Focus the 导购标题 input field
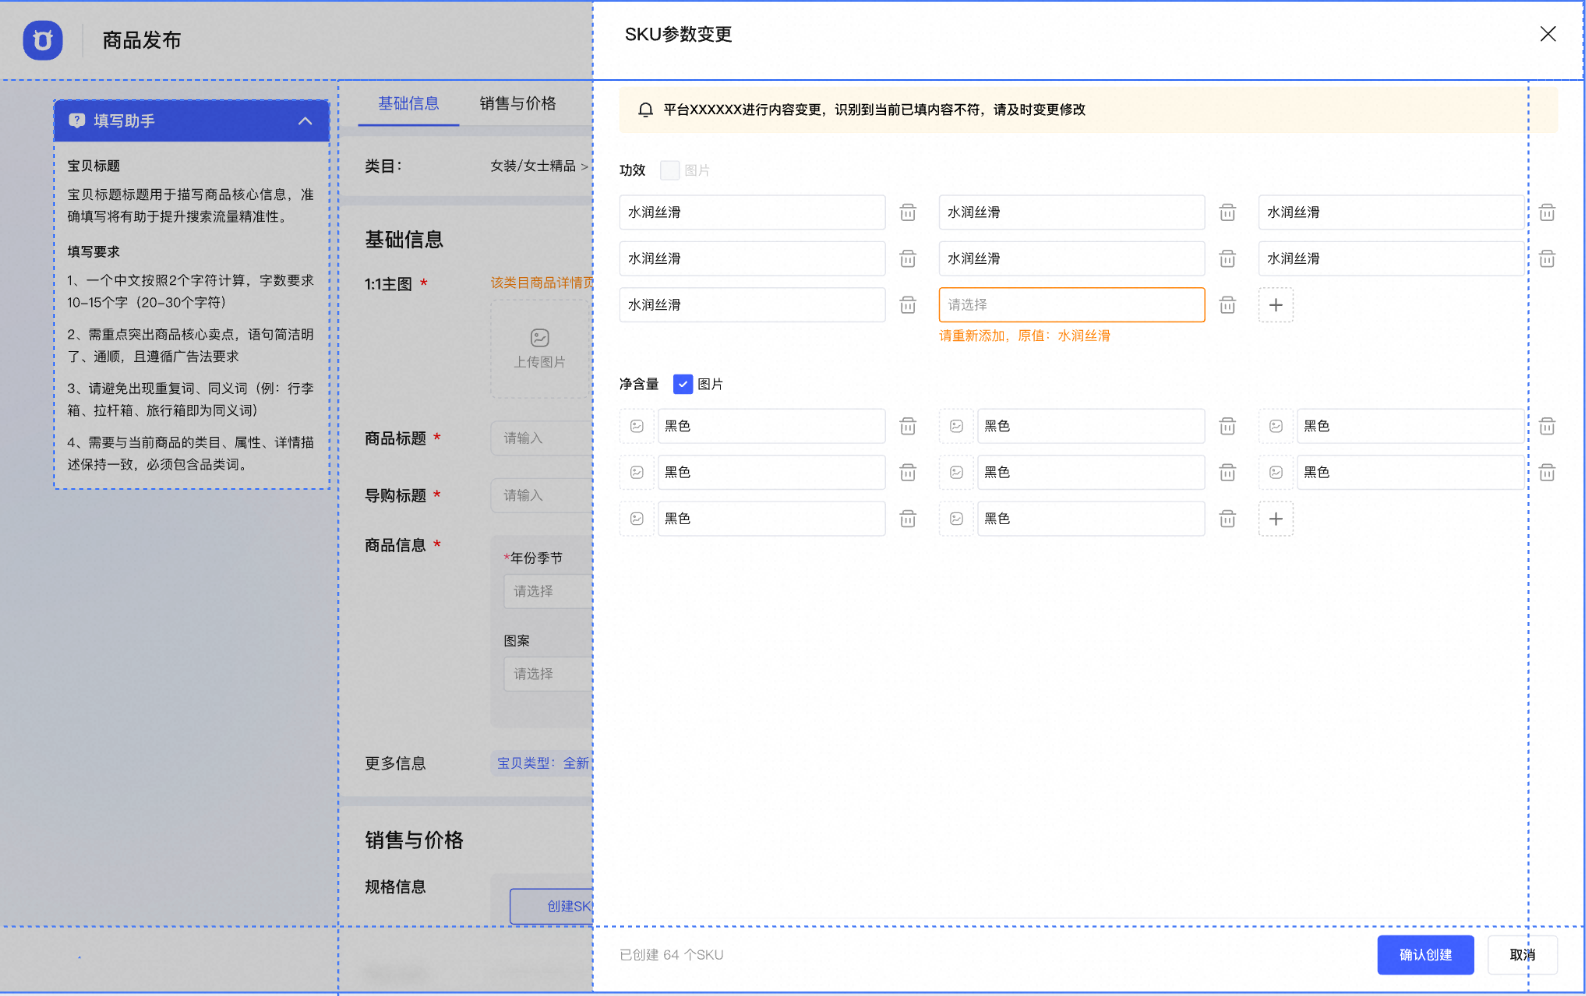Image resolution: width=1586 pixels, height=996 pixels. coord(541,495)
